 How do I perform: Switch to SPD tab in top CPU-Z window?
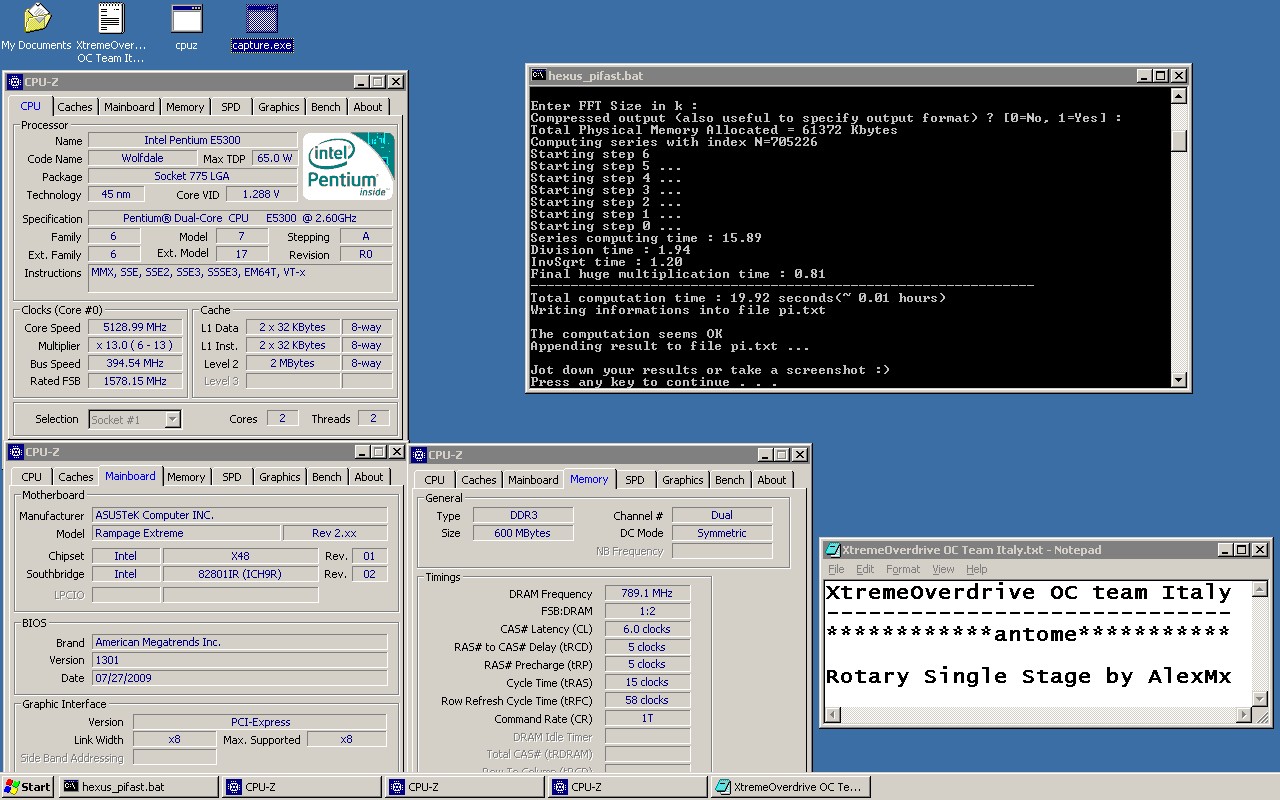coord(230,107)
